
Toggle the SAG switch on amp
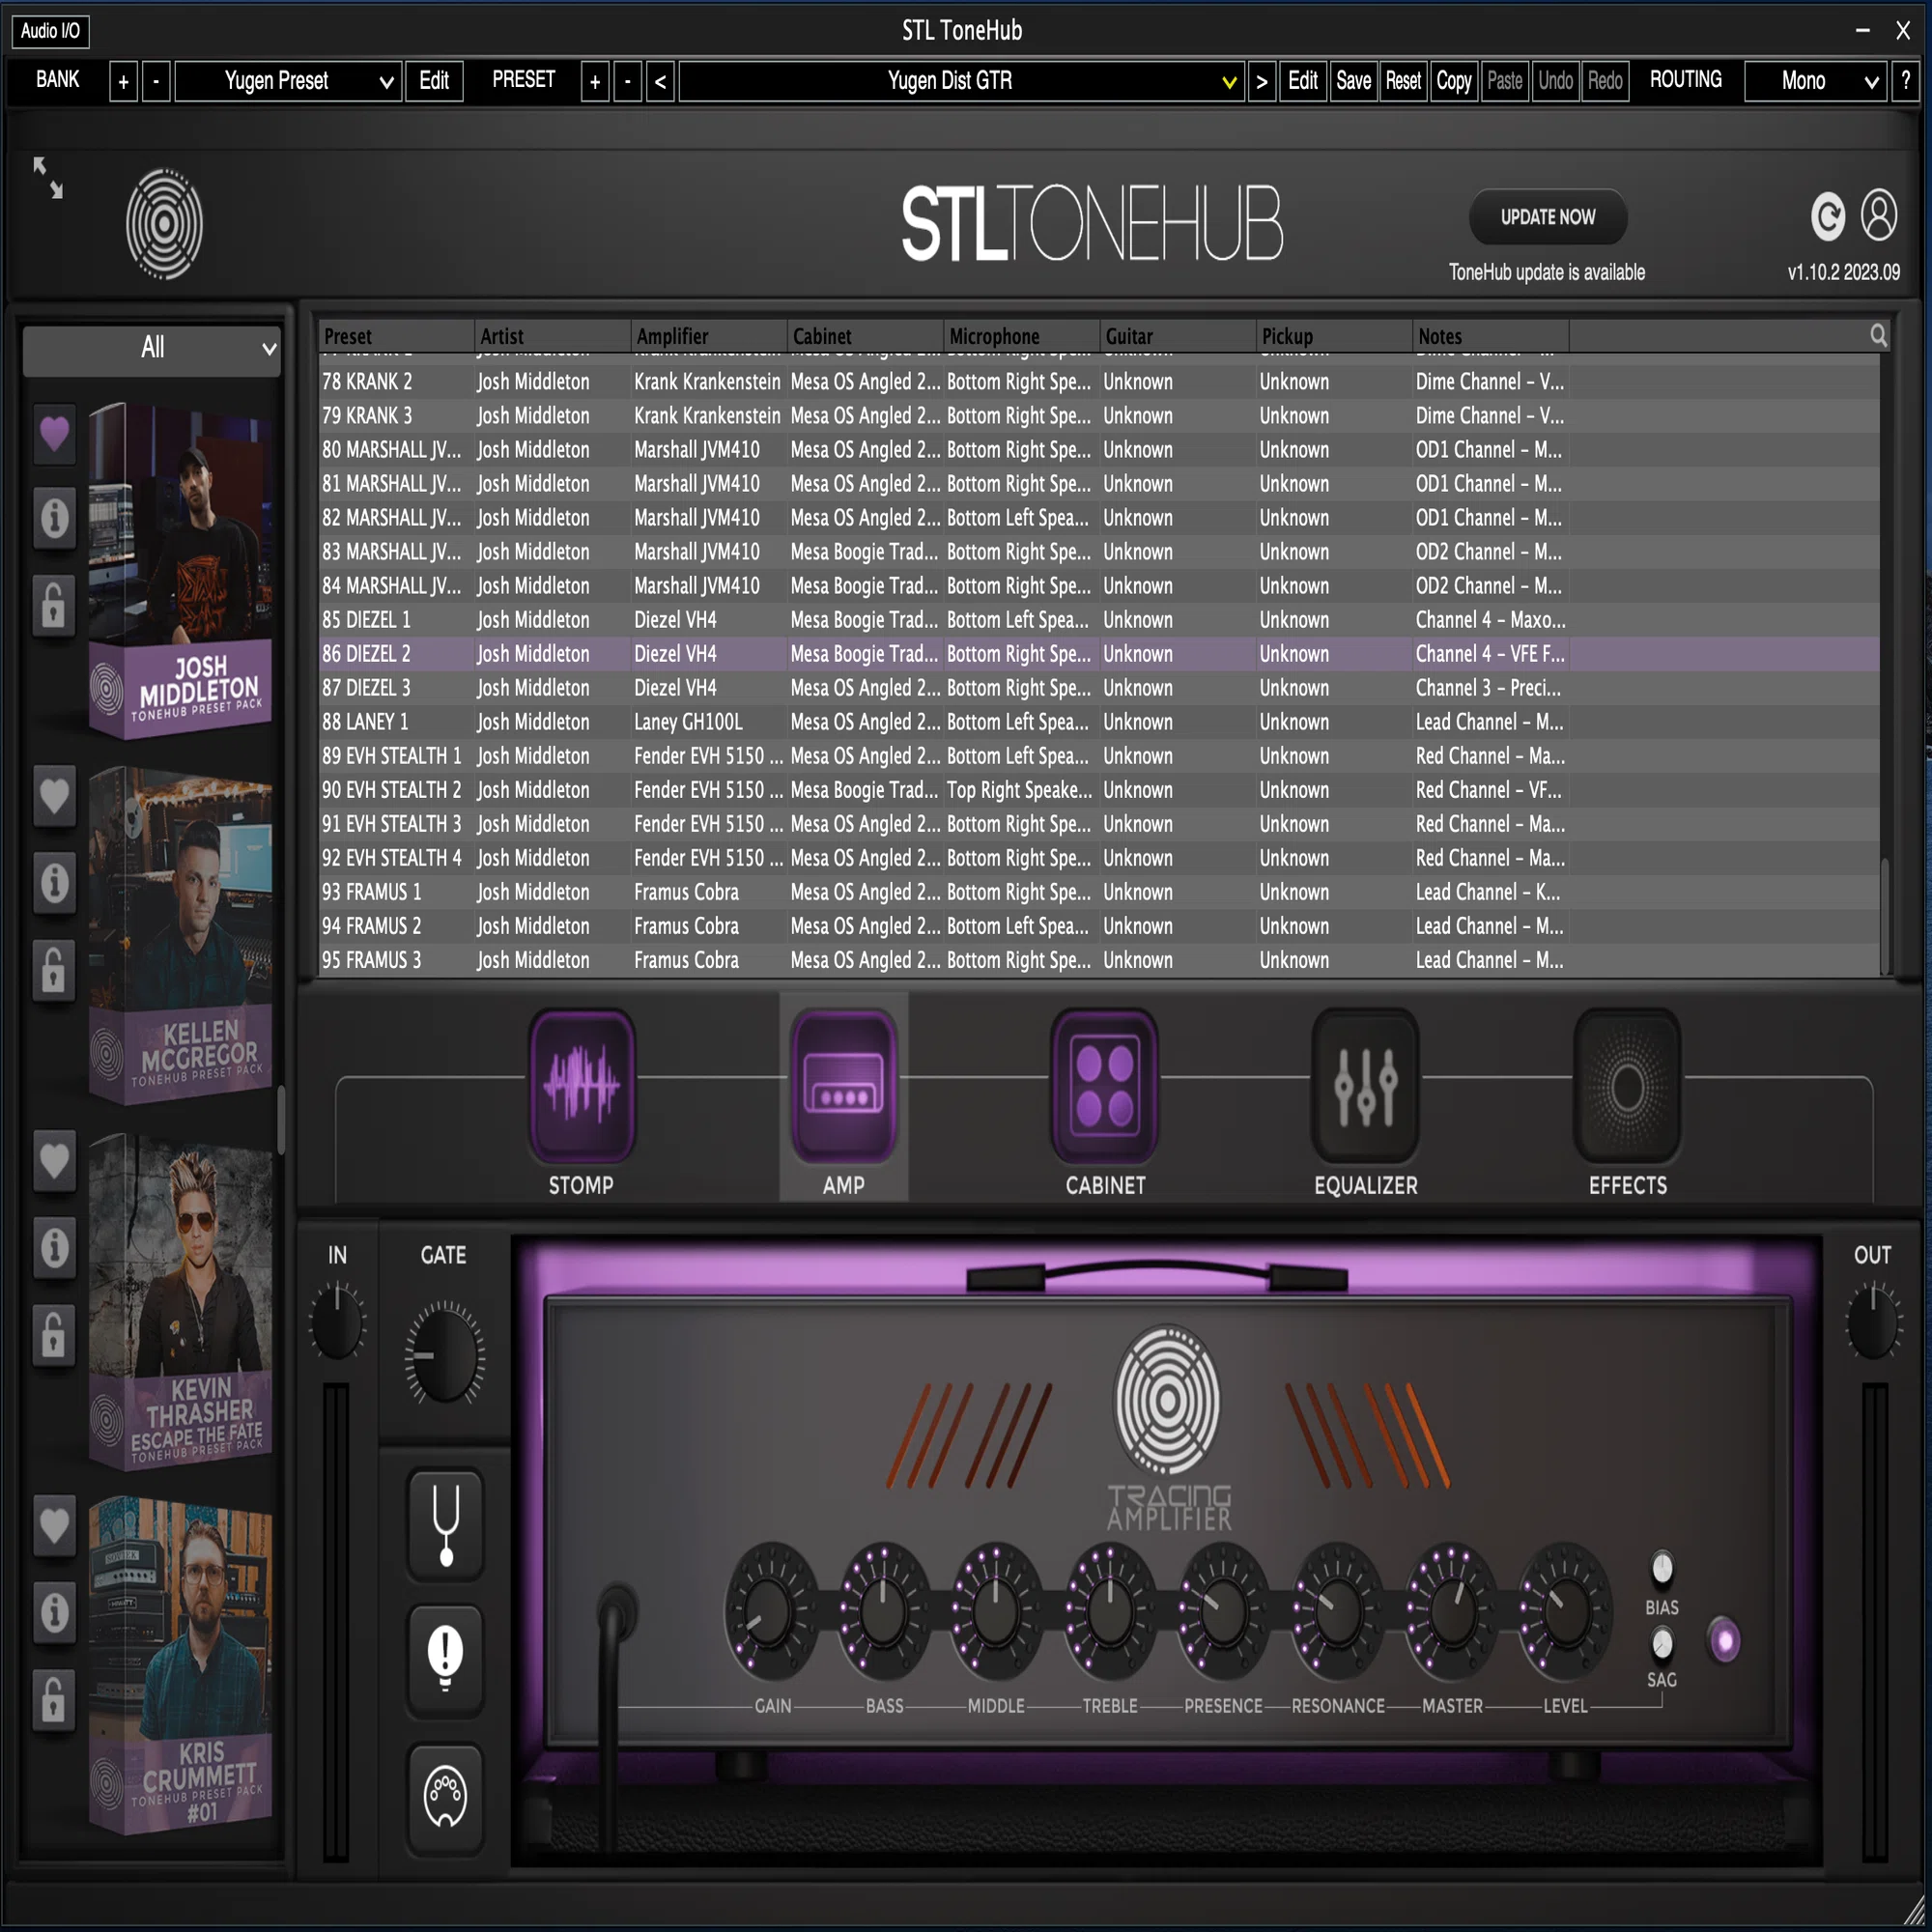(1662, 1642)
